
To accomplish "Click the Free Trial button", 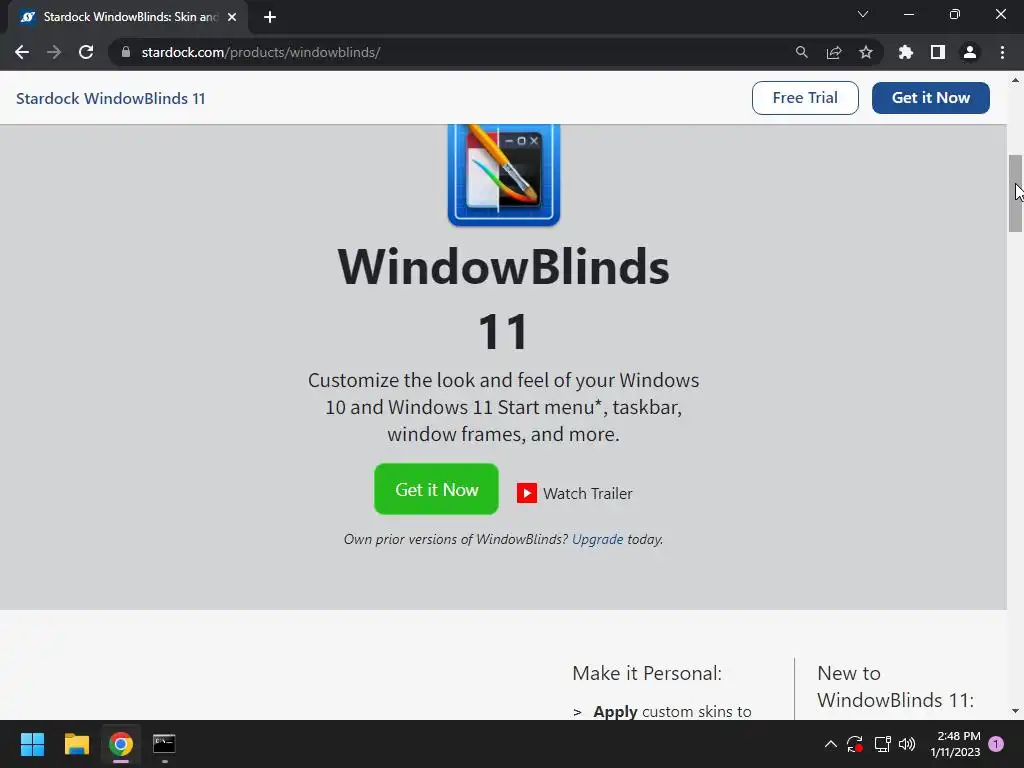I will pyautogui.click(x=805, y=98).
